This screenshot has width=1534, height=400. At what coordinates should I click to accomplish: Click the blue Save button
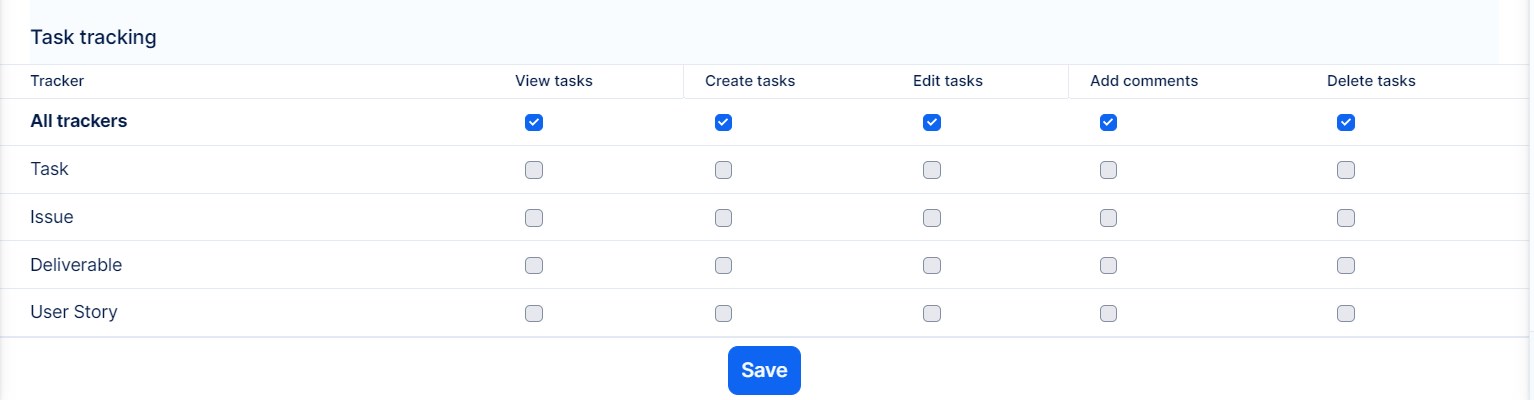click(764, 370)
